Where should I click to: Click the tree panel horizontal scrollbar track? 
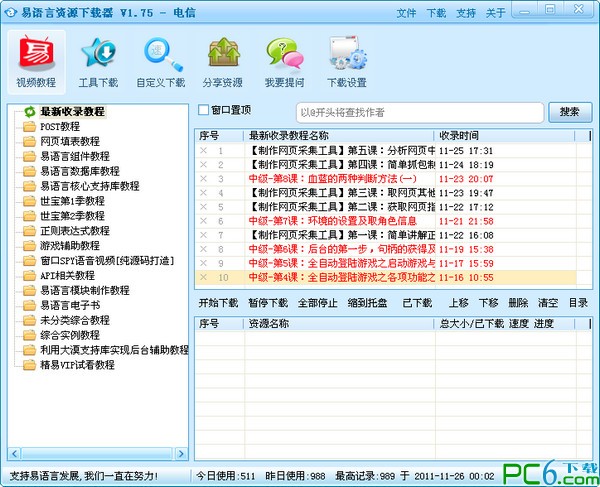[98, 454]
